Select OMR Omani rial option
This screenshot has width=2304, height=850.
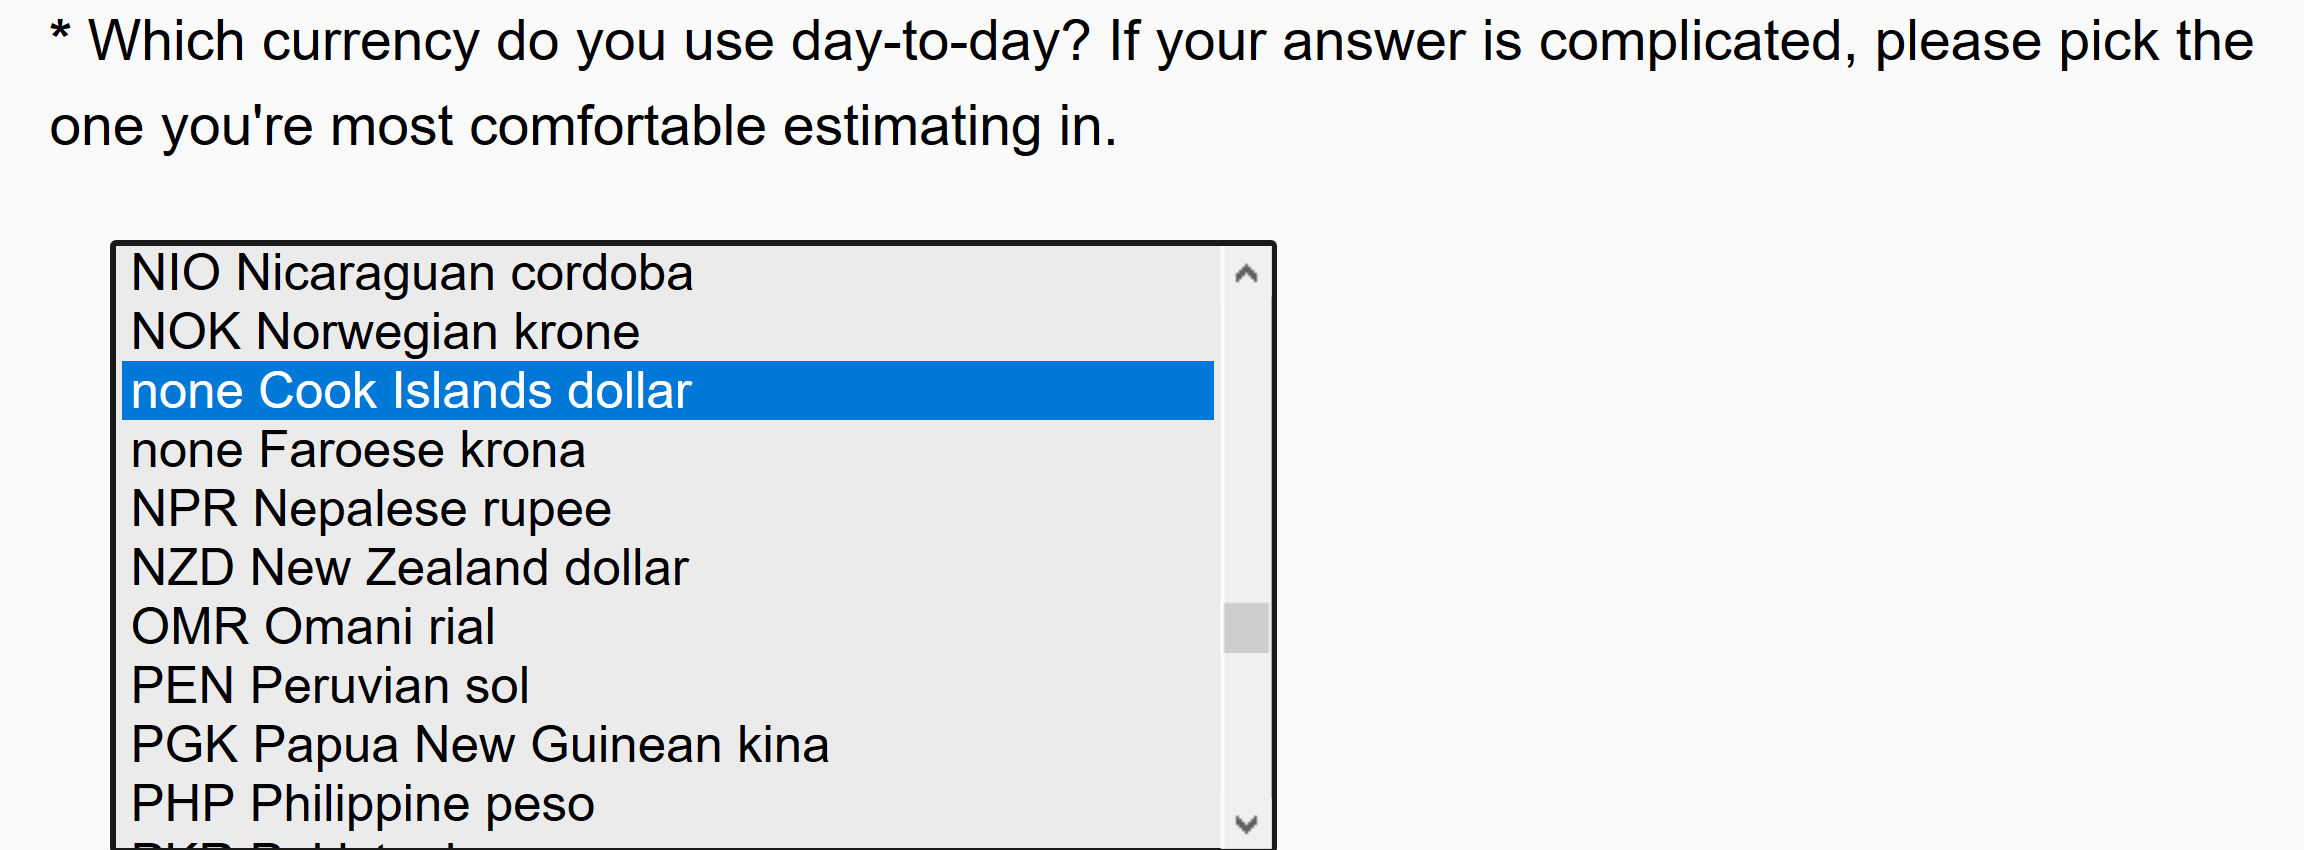click(x=667, y=627)
